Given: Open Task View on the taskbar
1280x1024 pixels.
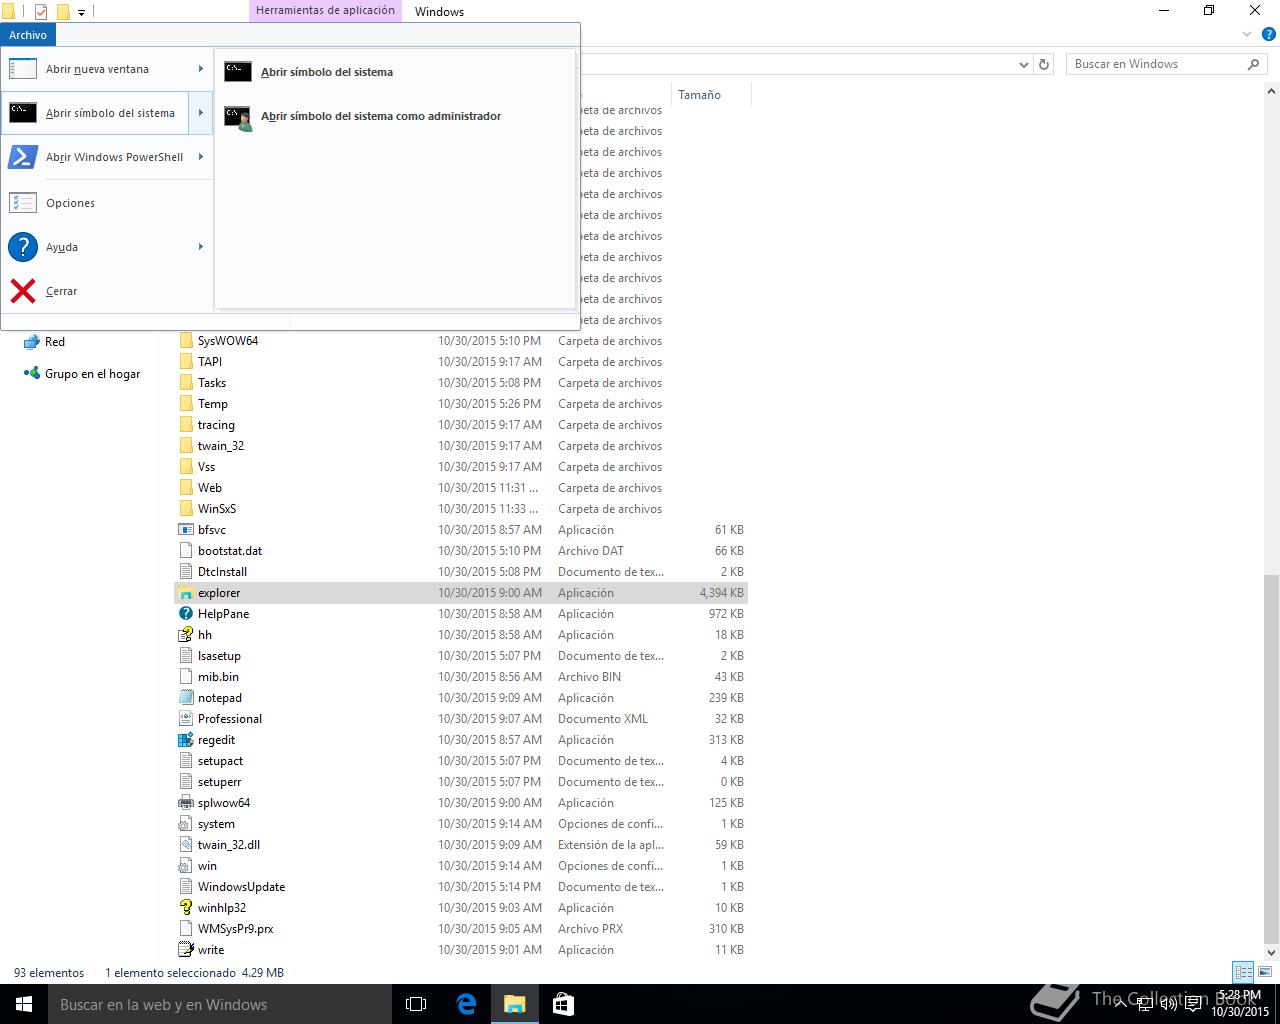Looking at the screenshot, I should (416, 1004).
